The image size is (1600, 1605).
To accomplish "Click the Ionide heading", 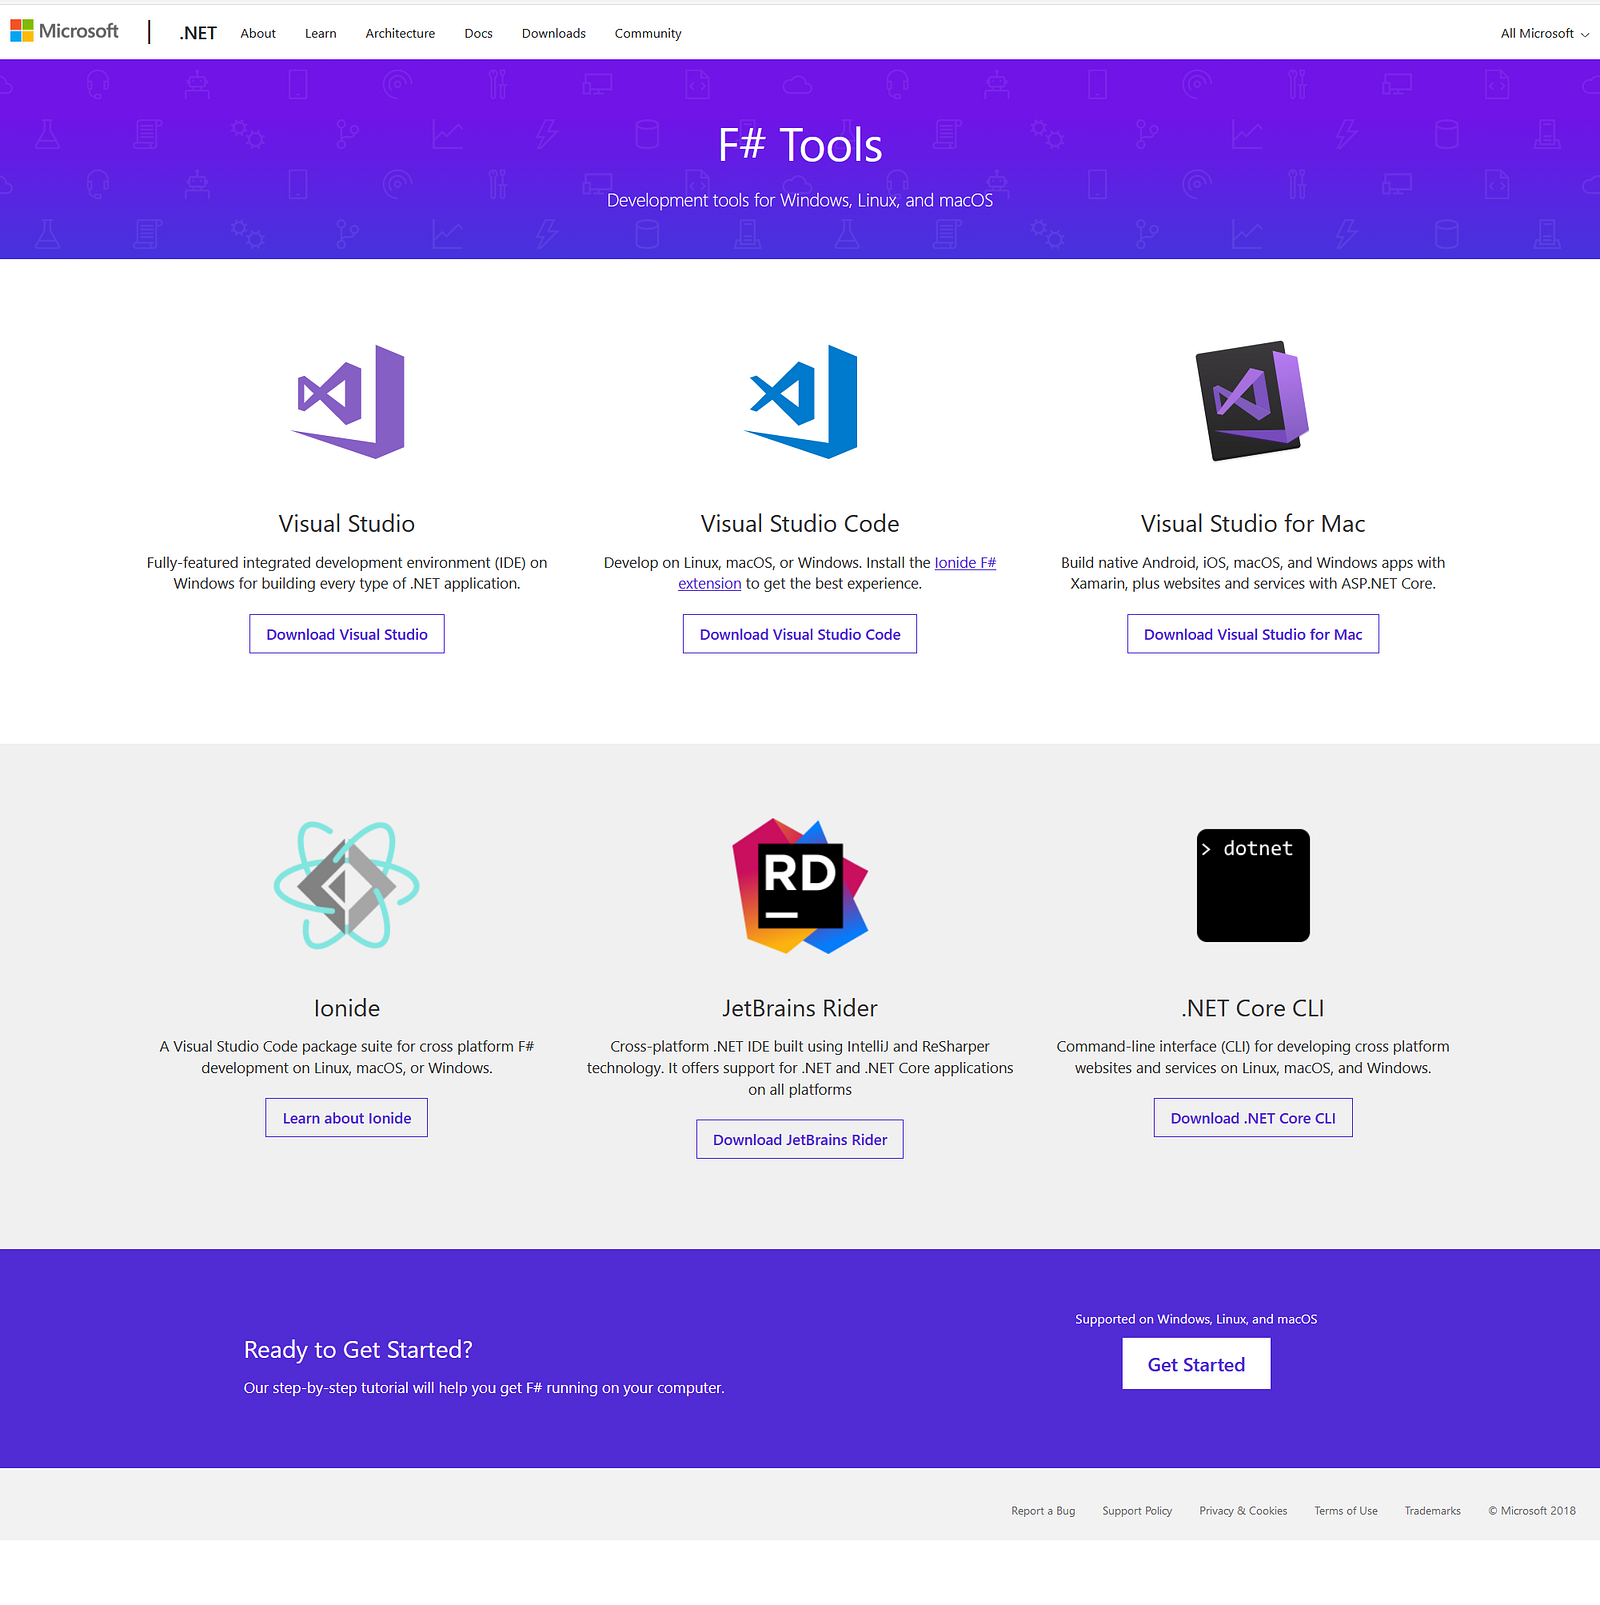I will [347, 1008].
